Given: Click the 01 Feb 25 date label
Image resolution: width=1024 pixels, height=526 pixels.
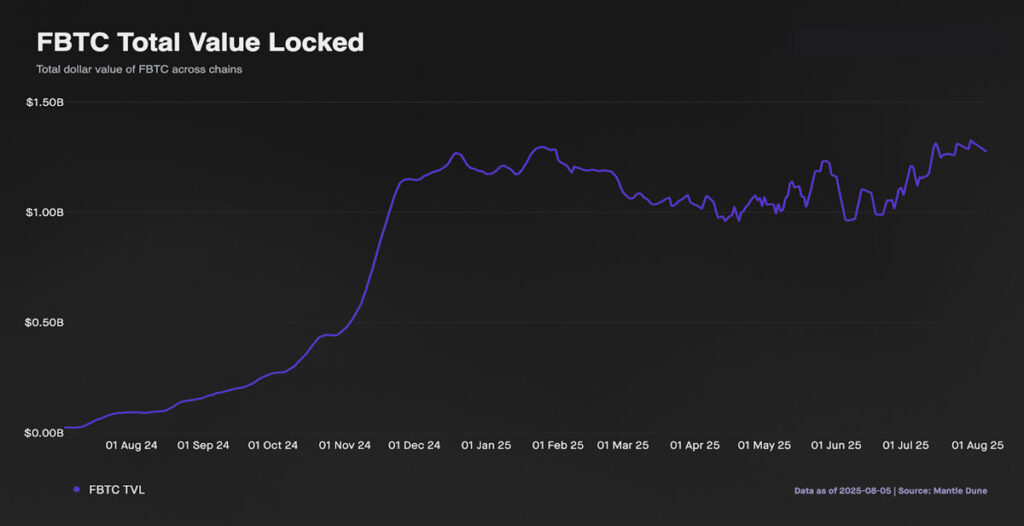Looking at the screenshot, I should point(558,446).
